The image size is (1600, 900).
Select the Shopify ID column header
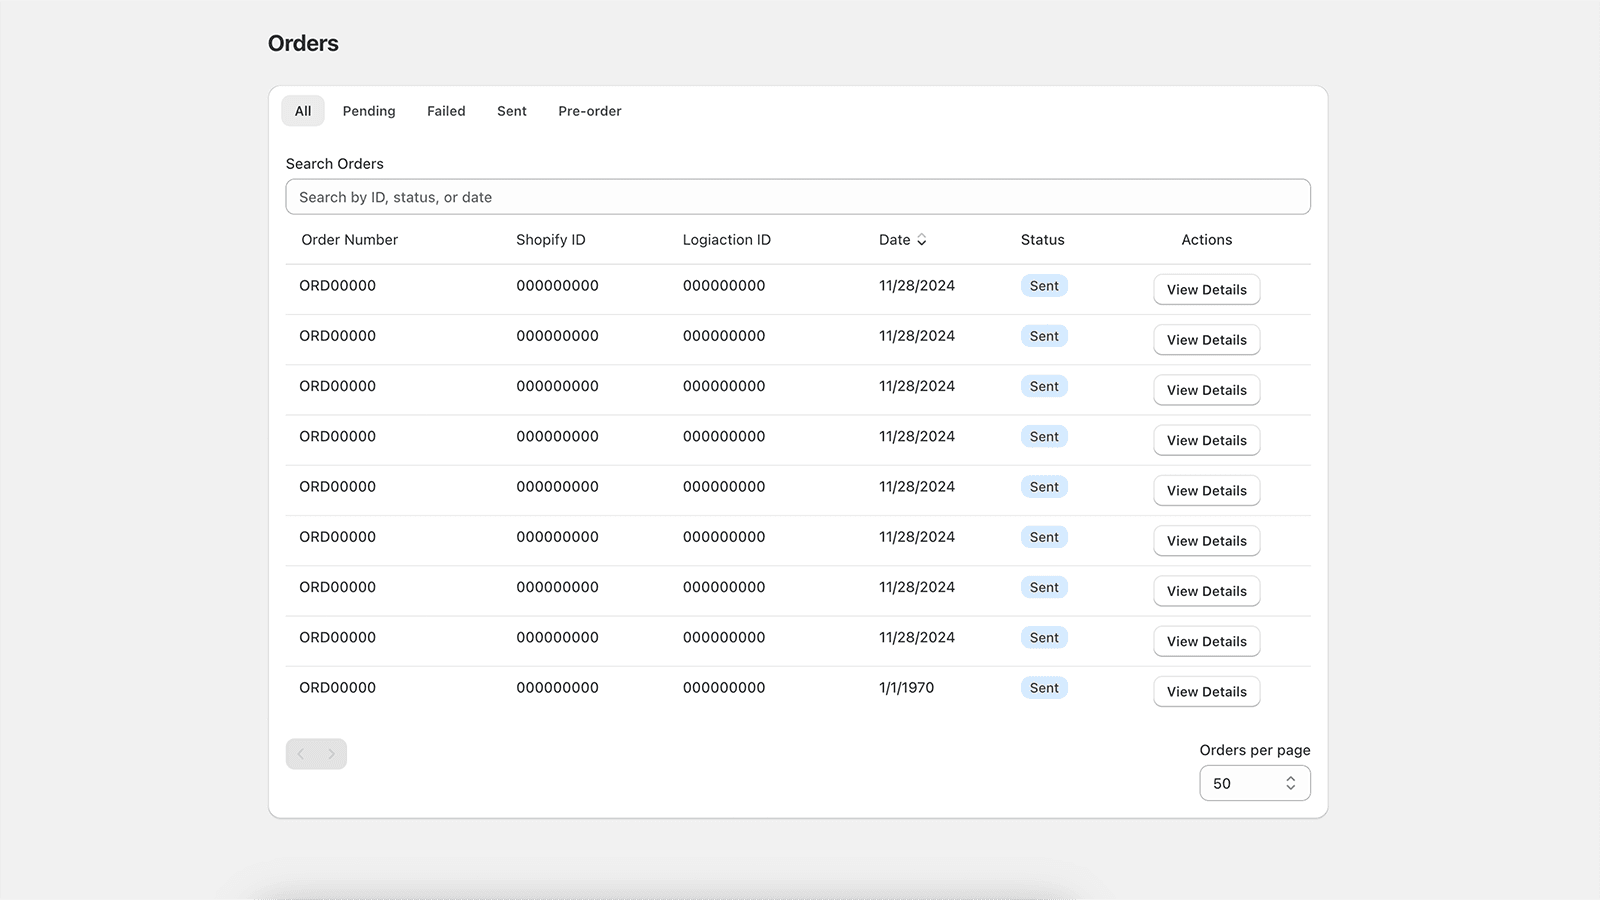[x=550, y=240]
